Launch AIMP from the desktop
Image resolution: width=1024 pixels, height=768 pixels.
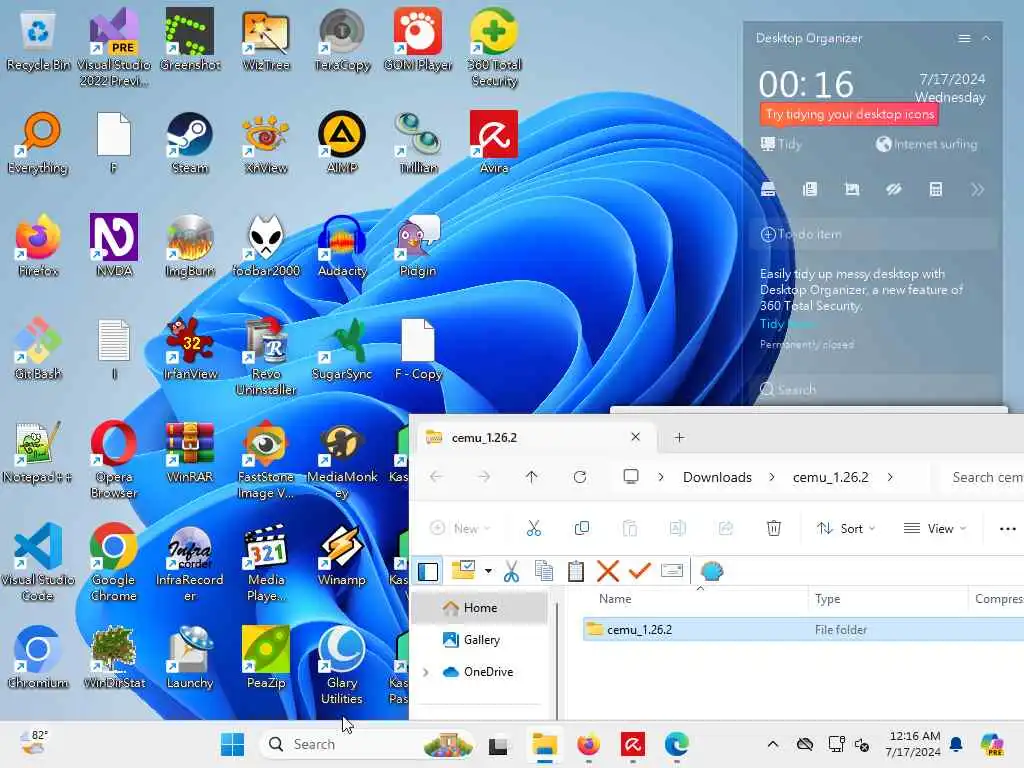(x=342, y=143)
